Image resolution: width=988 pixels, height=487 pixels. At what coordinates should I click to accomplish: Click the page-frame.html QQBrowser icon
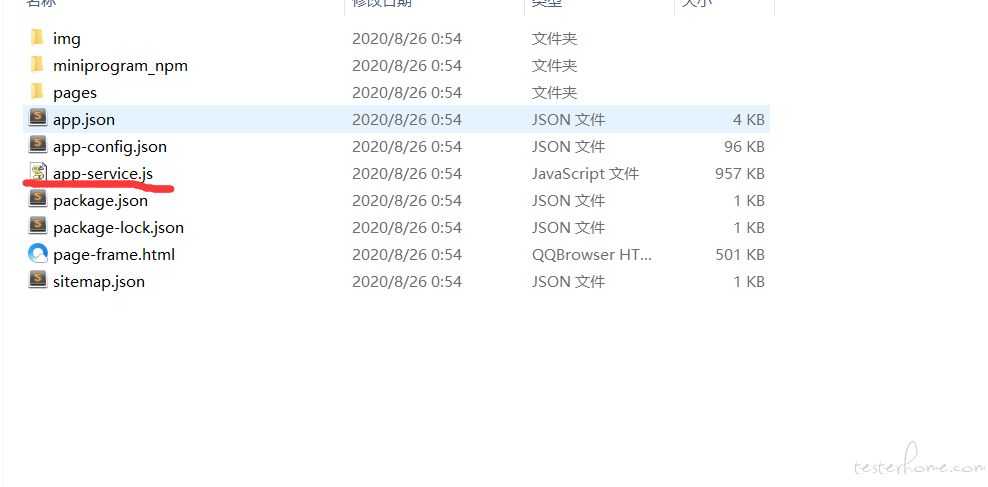(x=38, y=254)
